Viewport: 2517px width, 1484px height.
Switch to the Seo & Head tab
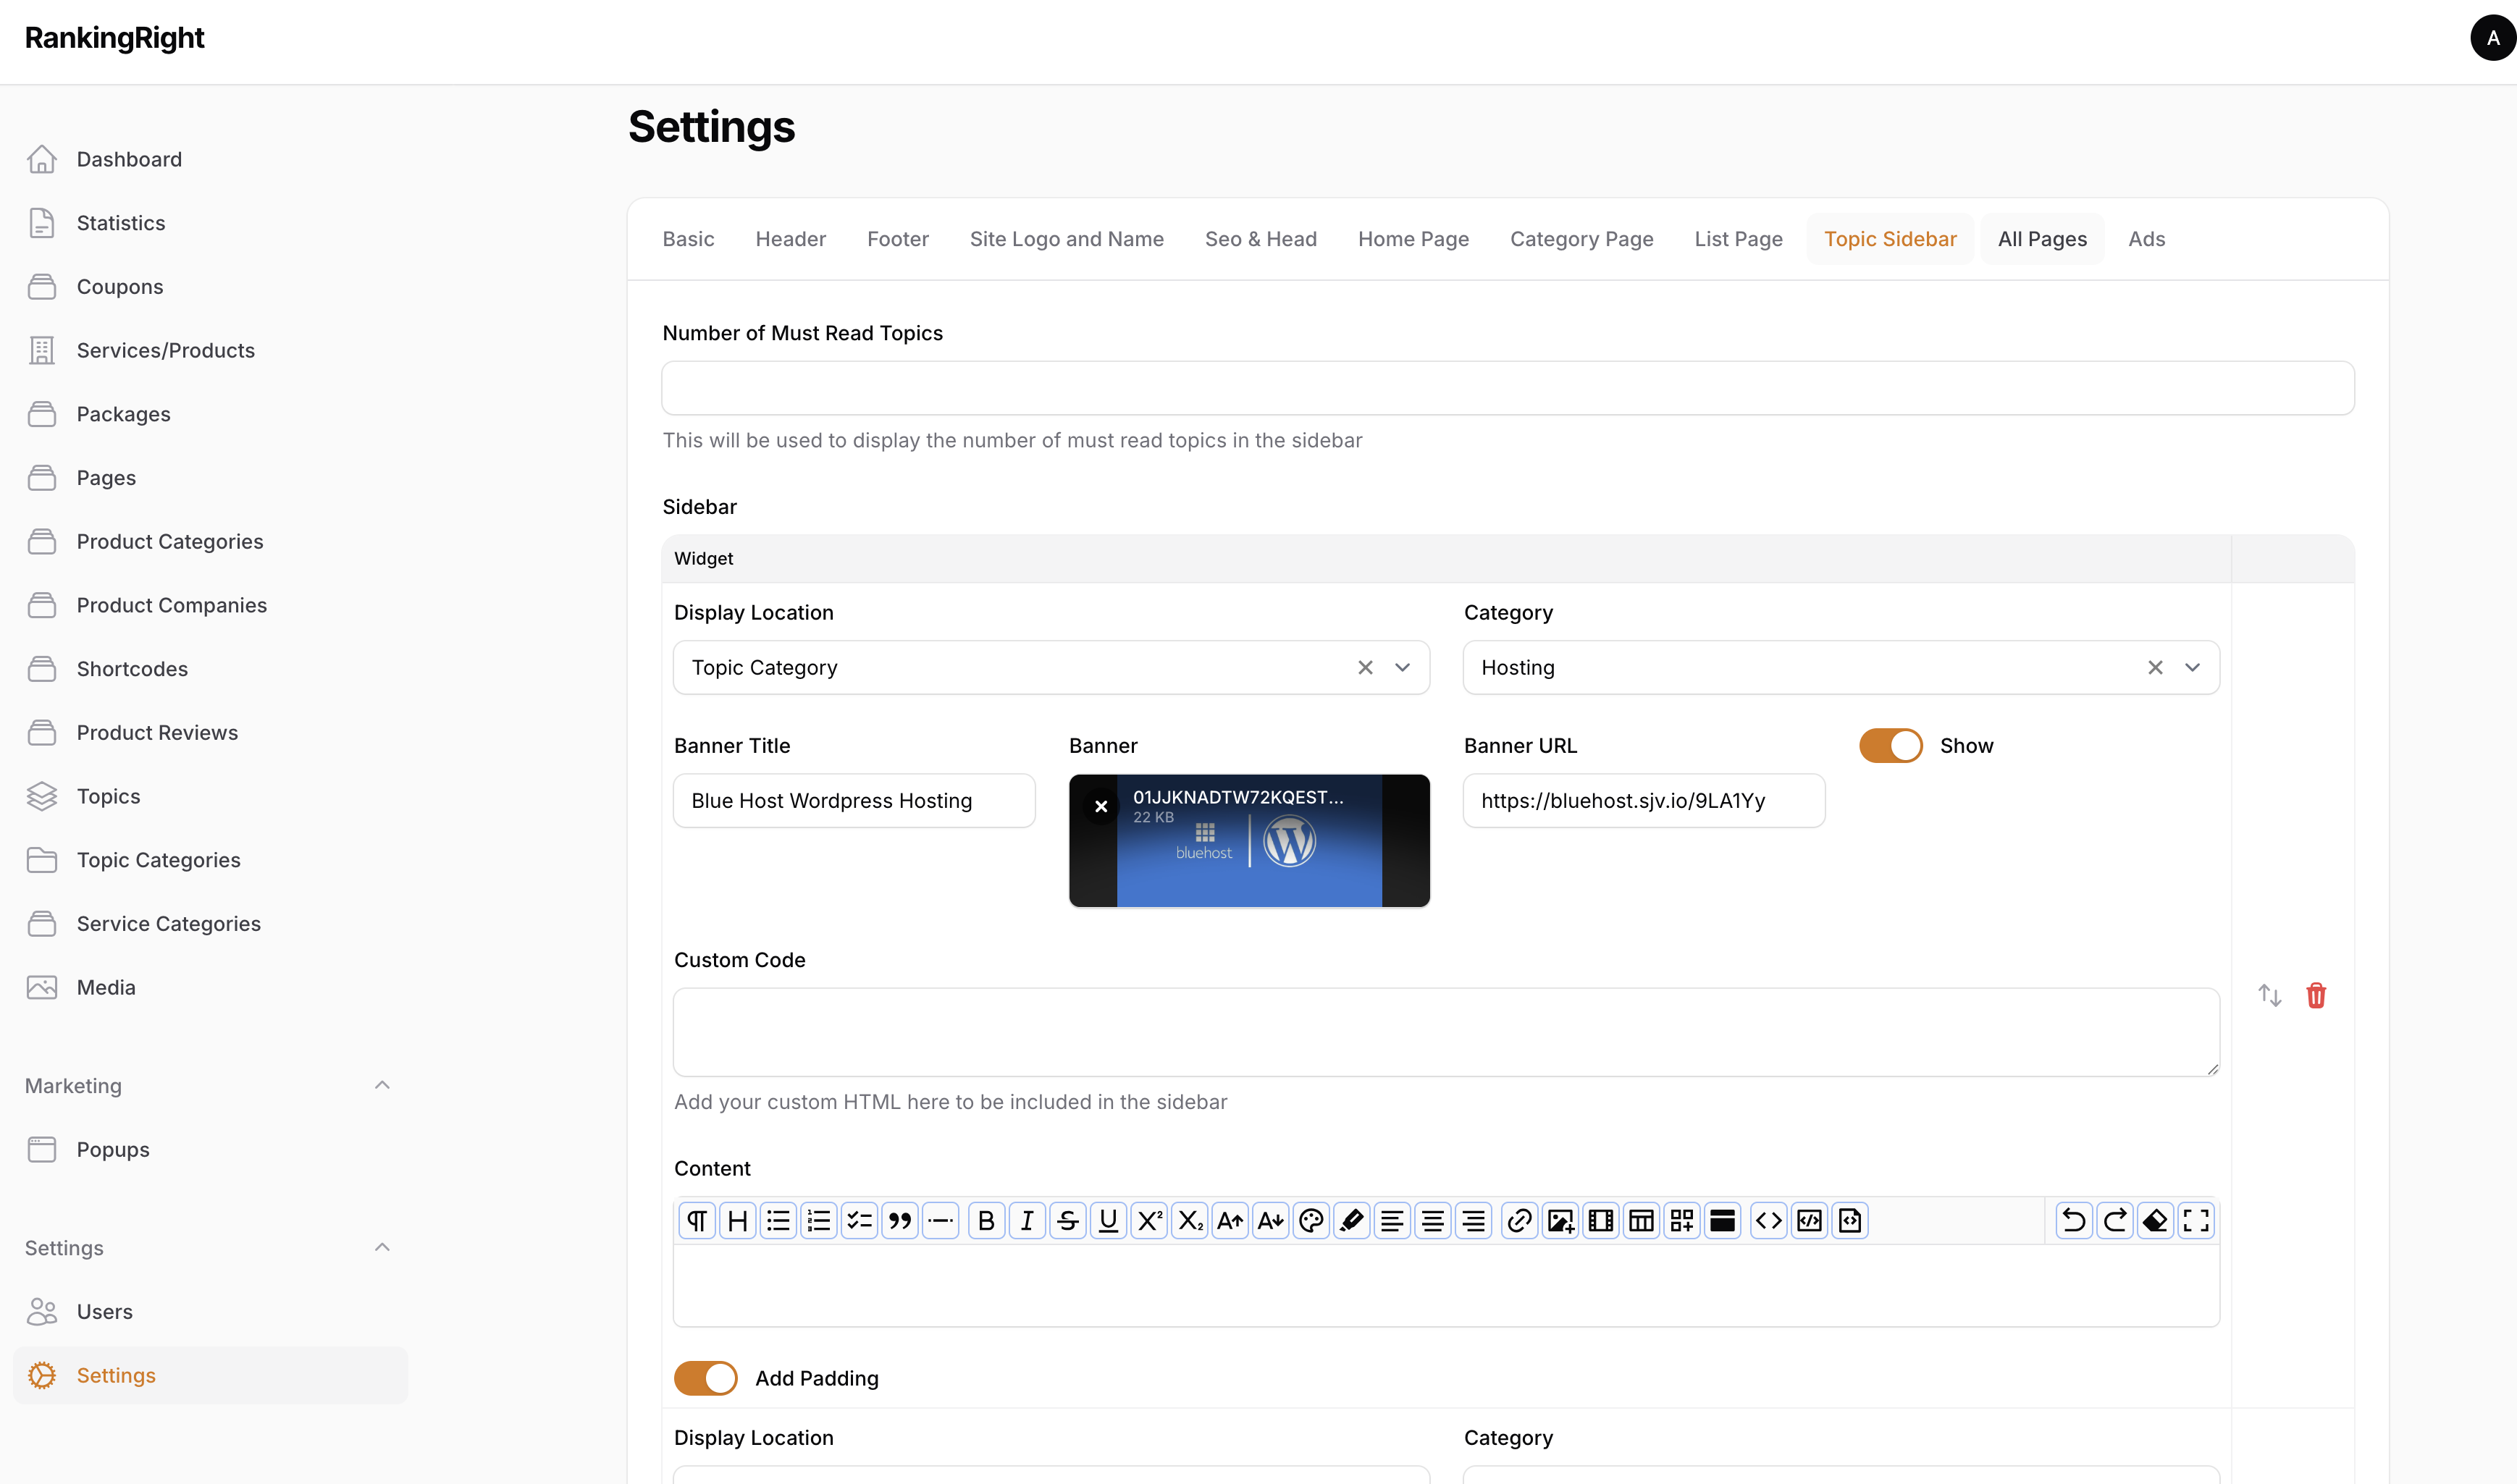[1261, 238]
